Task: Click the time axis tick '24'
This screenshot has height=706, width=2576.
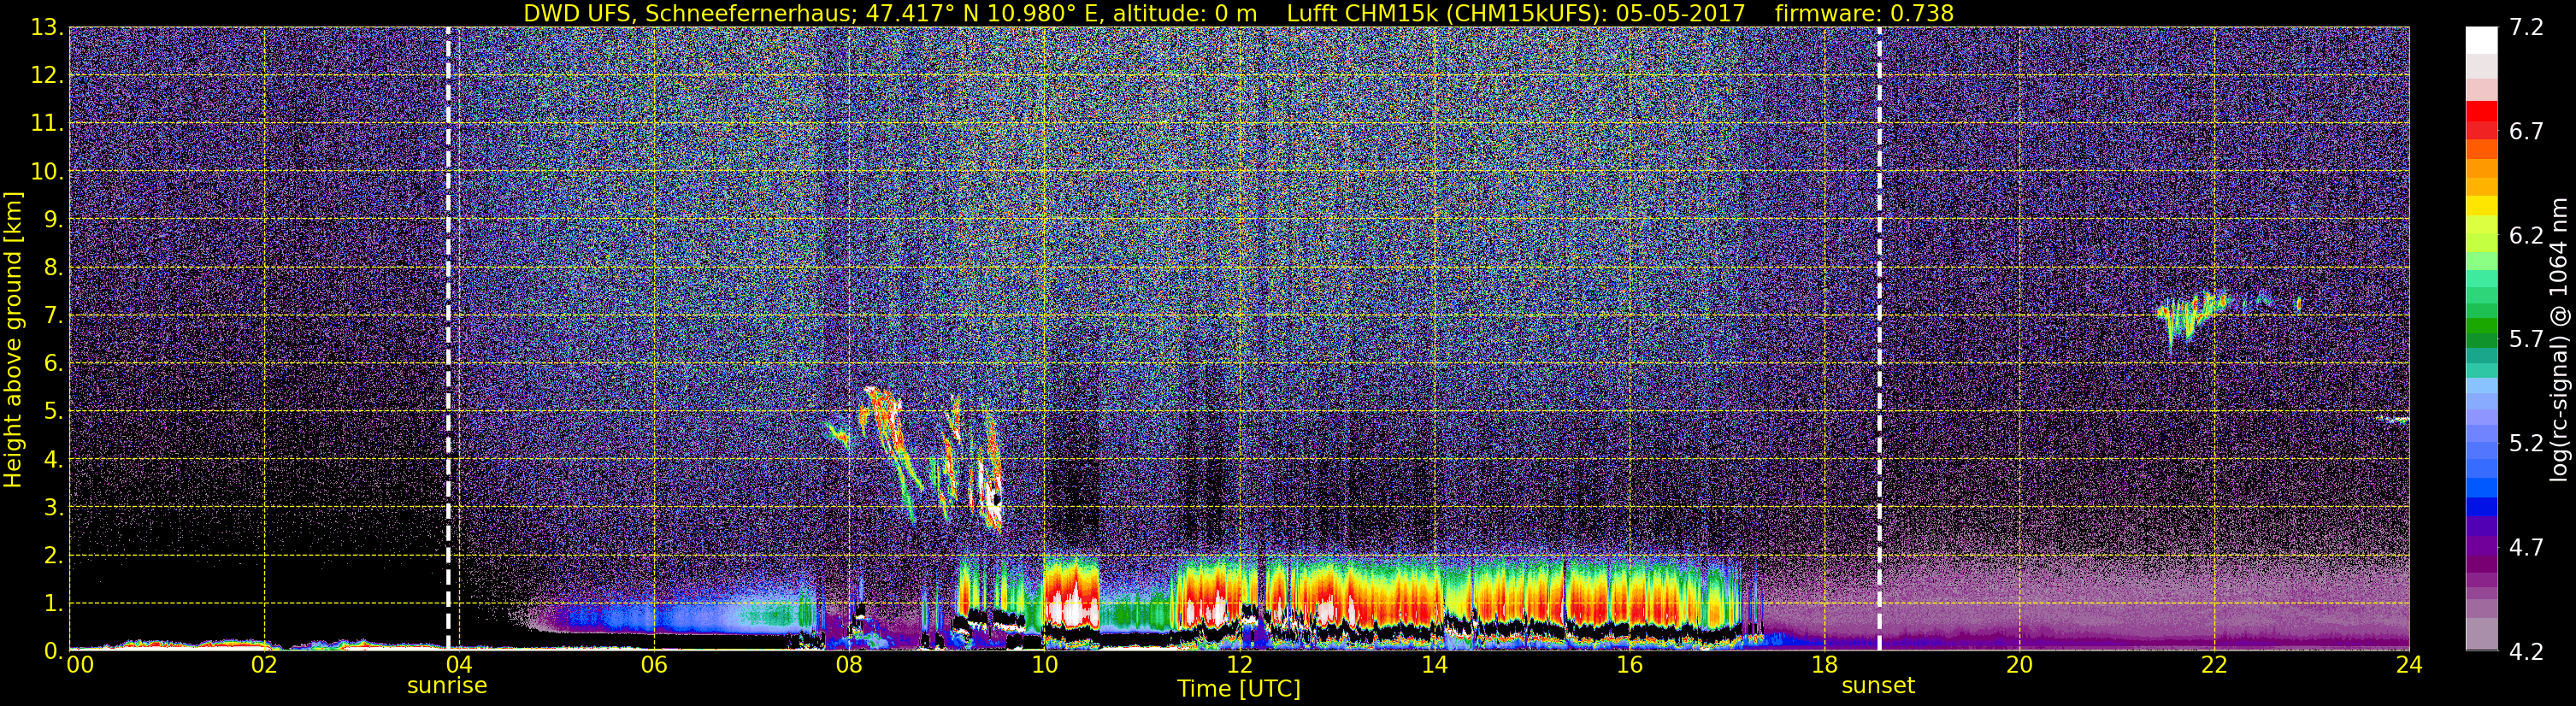Action: pos(2409,665)
